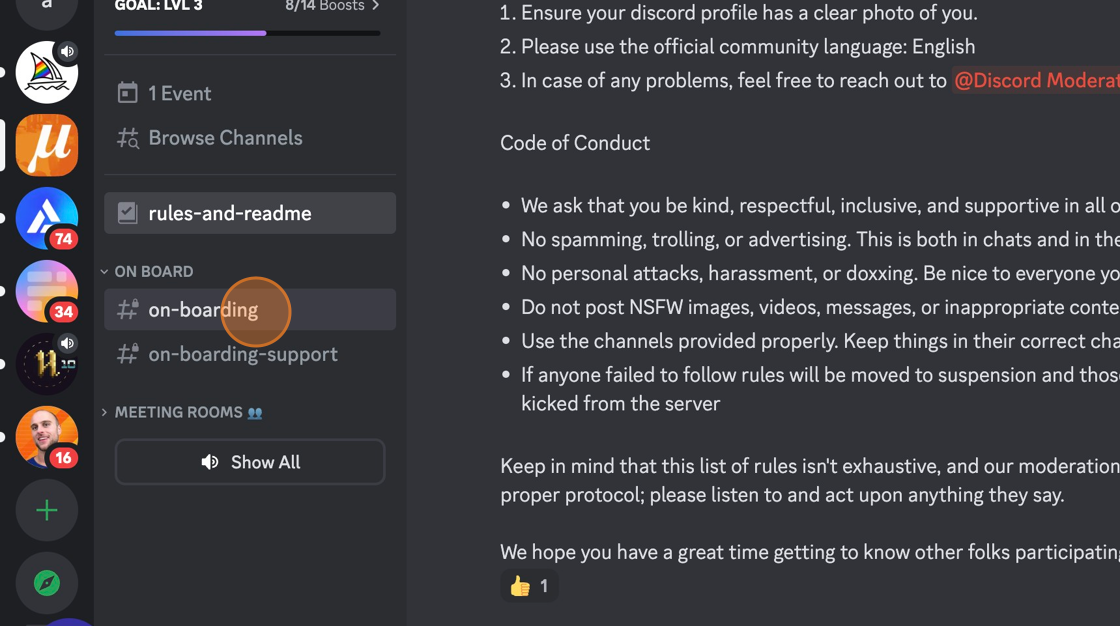Open the blue triangle server with 74 notifications
The image size is (1120, 626).
[x=46, y=218]
